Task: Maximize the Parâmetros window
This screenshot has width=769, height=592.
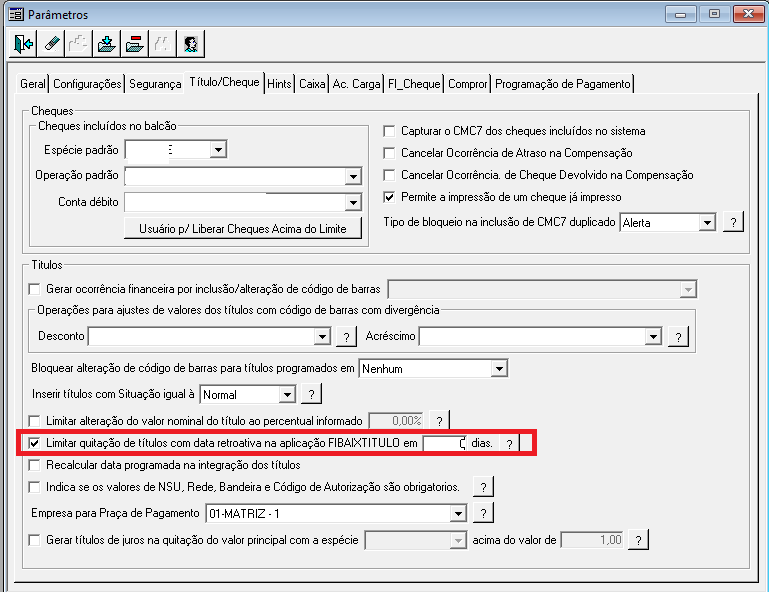Action: tap(714, 14)
